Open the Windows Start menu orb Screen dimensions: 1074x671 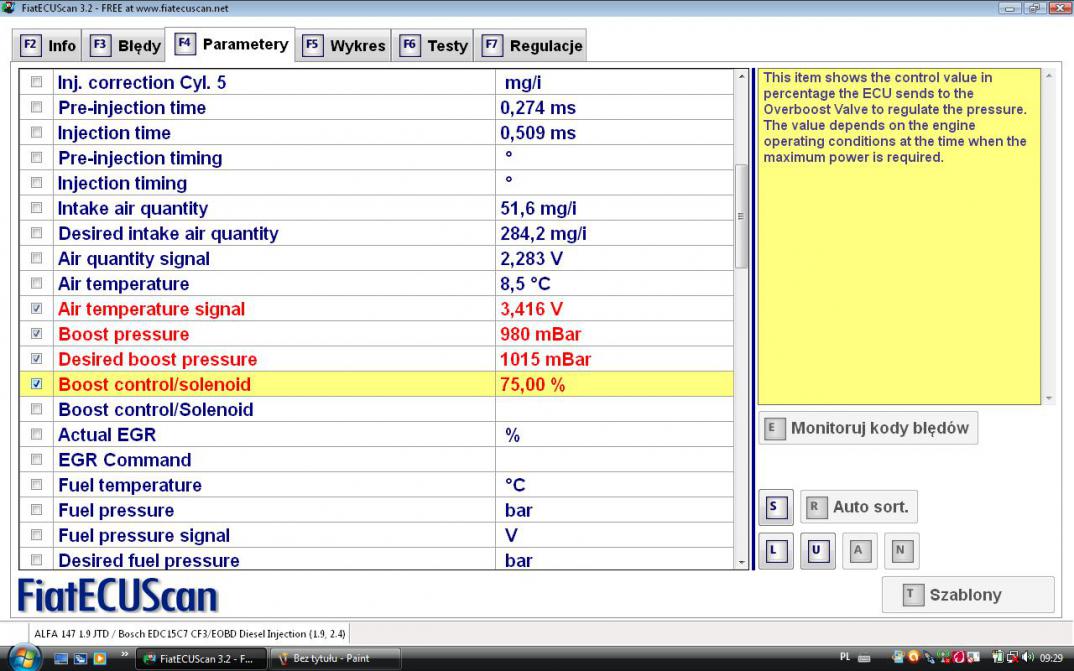pos(24,657)
